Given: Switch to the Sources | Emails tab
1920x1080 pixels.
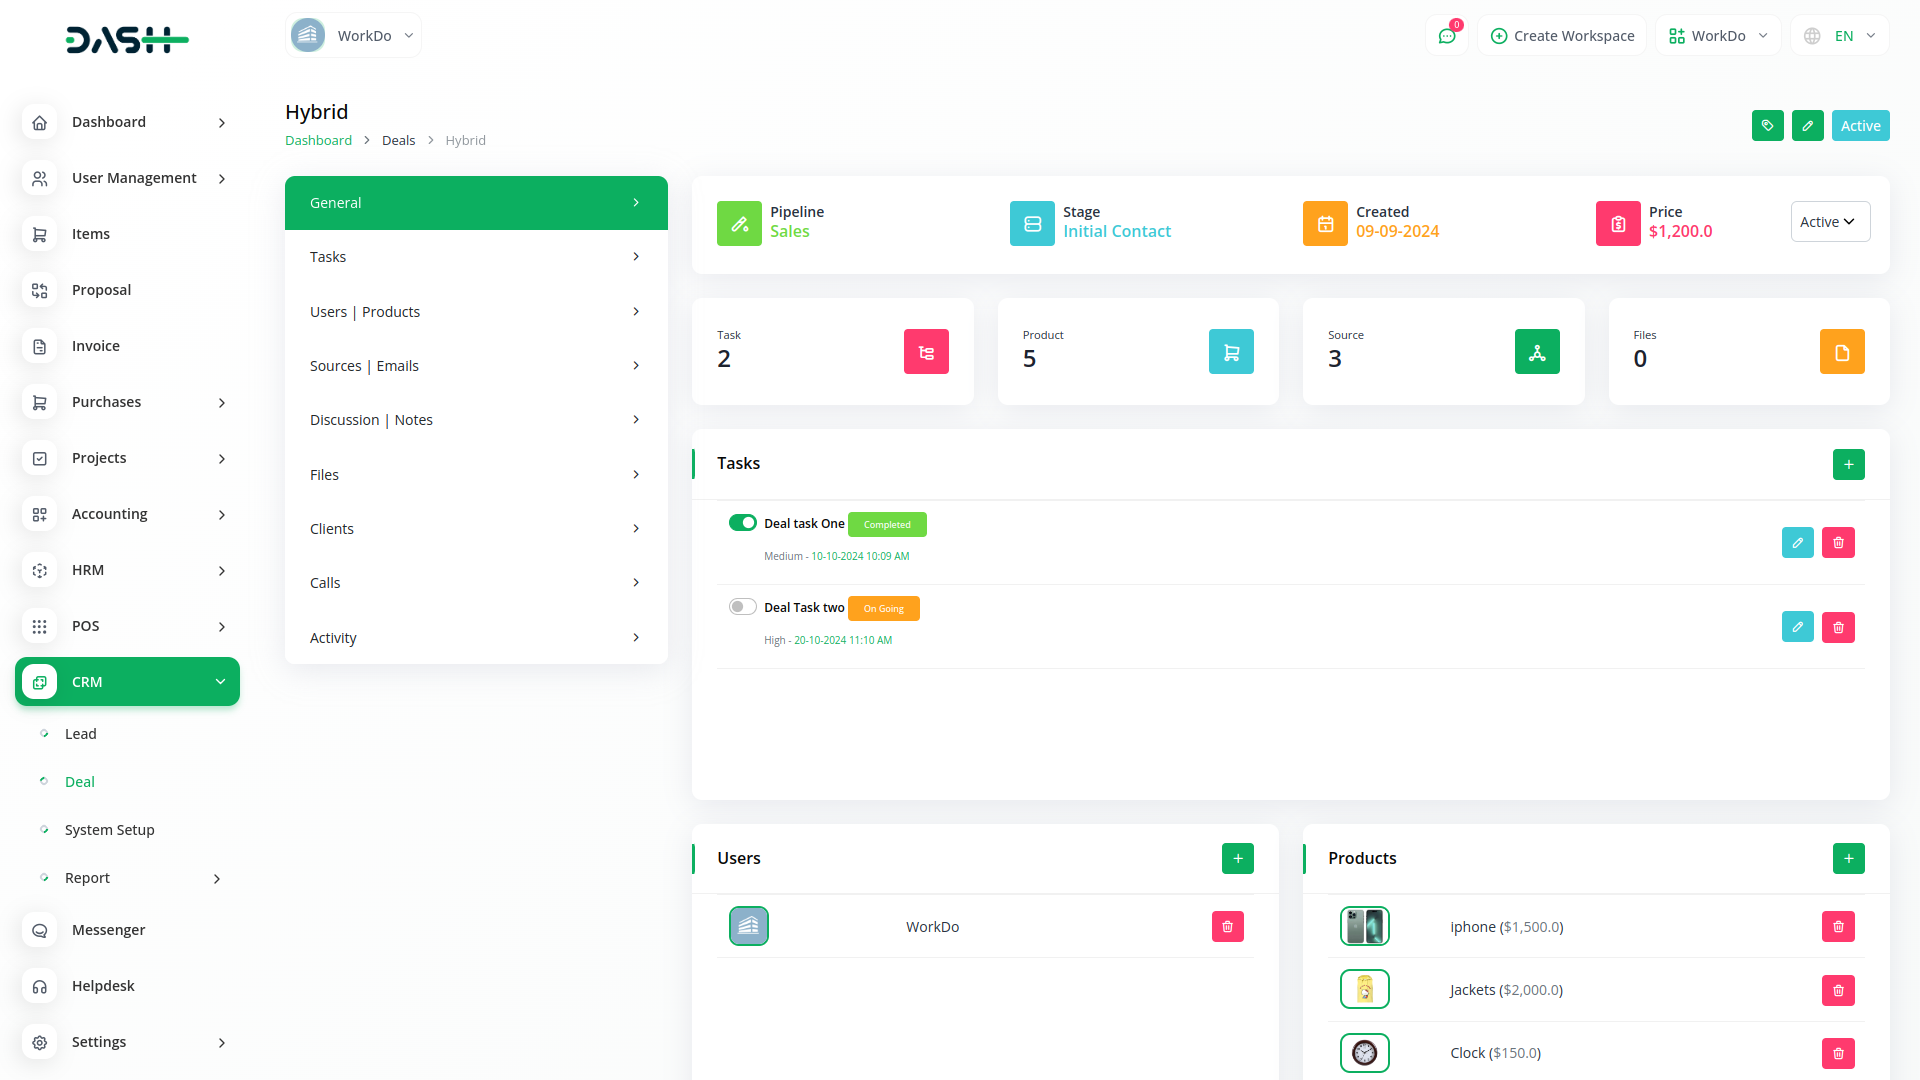Looking at the screenshot, I should tap(476, 365).
